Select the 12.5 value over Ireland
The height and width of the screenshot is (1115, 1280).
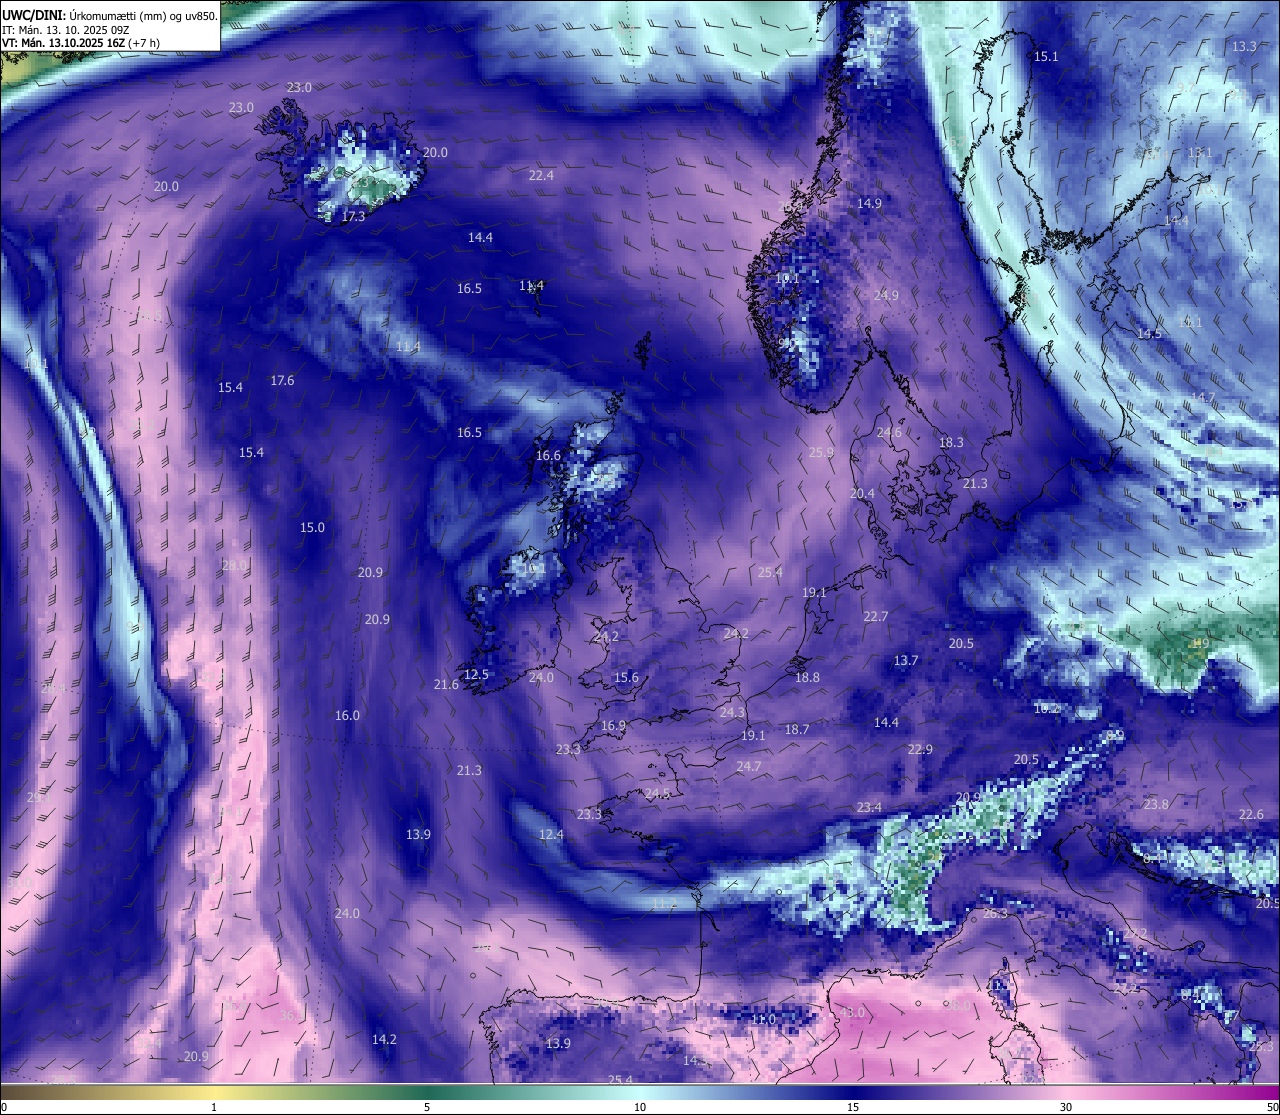[x=476, y=675]
